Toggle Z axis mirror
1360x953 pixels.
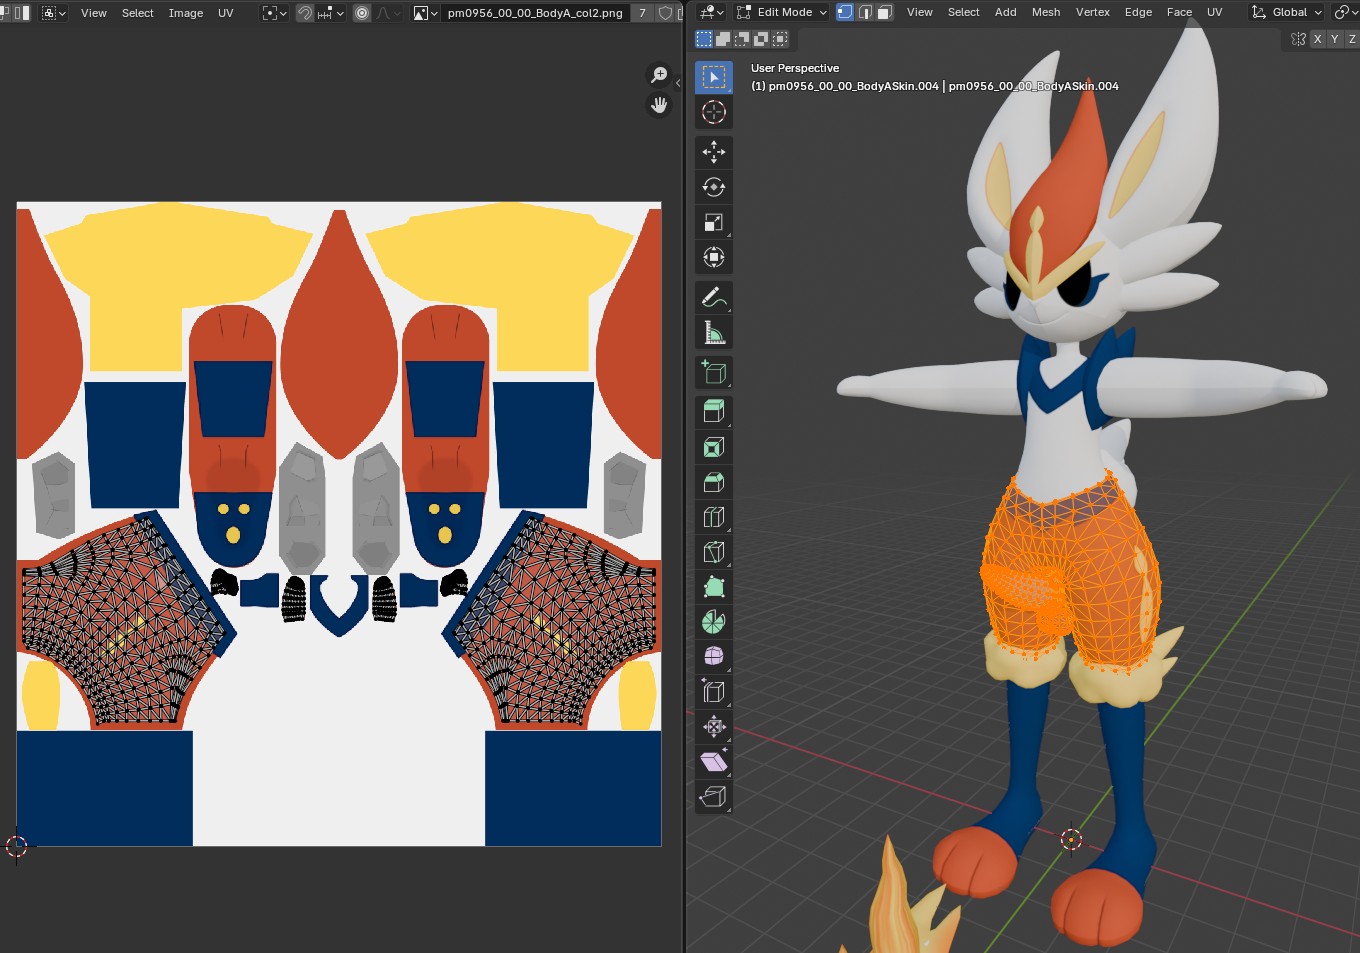[x=1352, y=39]
